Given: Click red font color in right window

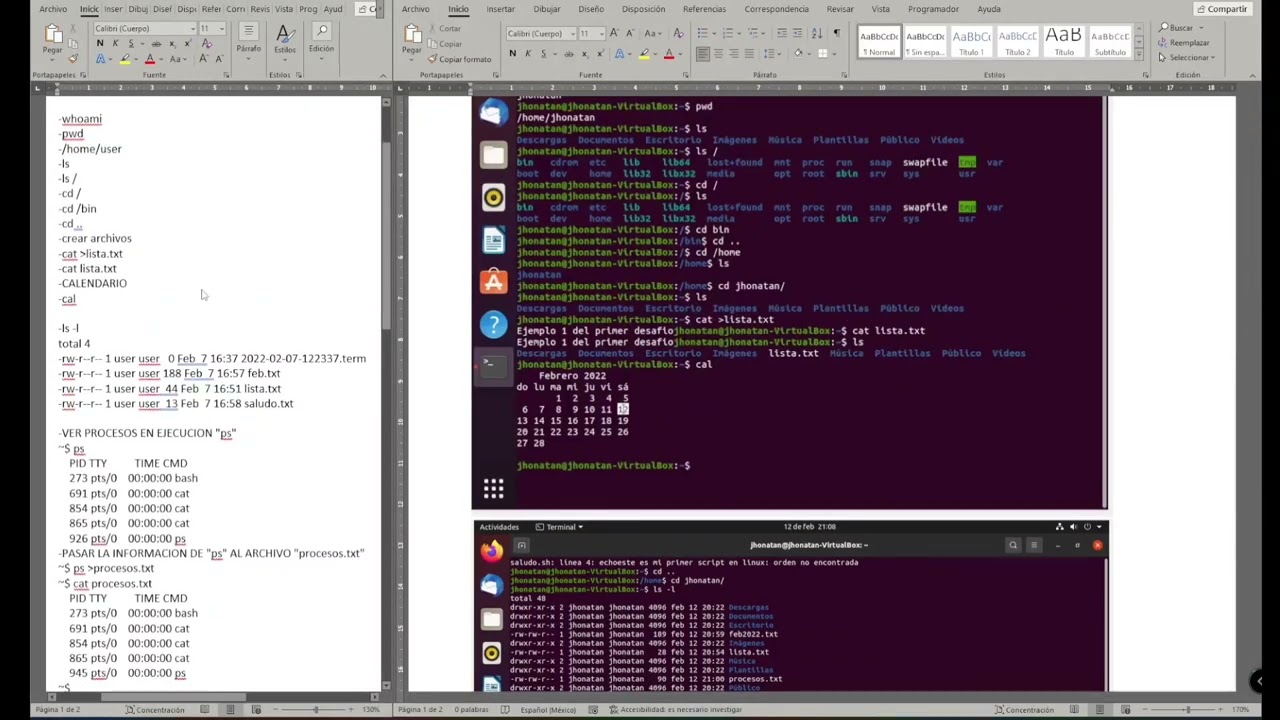Looking at the screenshot, I should click(668, 54).
